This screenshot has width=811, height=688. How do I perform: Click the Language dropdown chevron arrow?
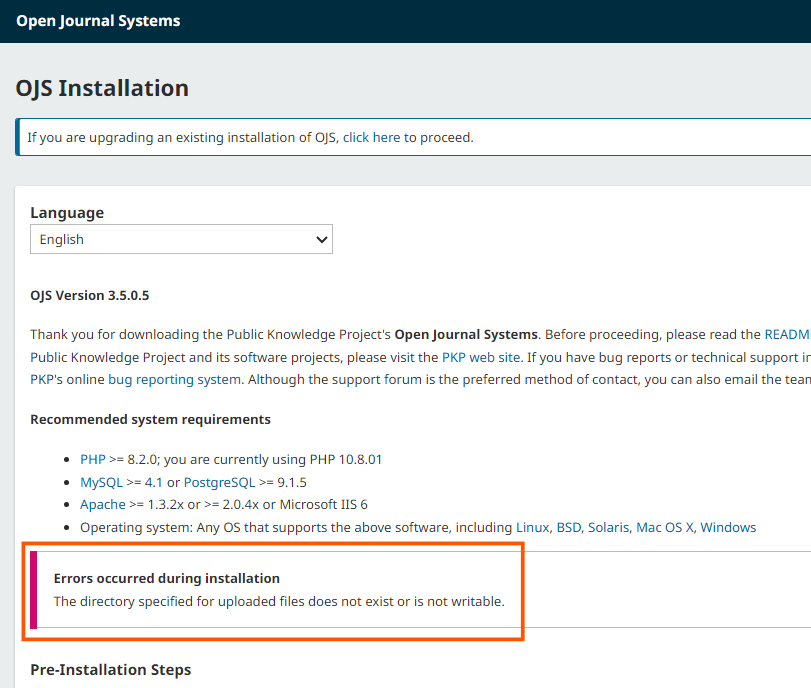coord(322,240)
